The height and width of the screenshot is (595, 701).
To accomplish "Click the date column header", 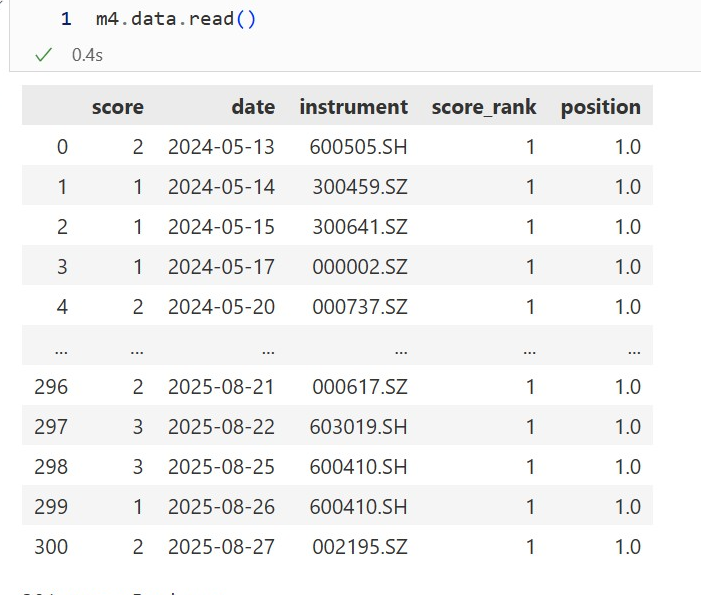I will coord(252,107).
